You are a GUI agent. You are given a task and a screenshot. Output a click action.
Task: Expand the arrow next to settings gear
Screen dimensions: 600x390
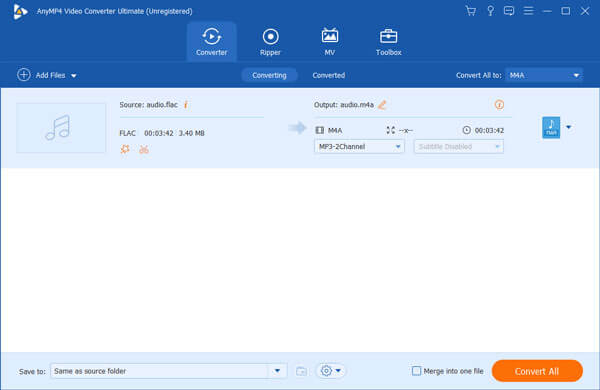(338, 370)
